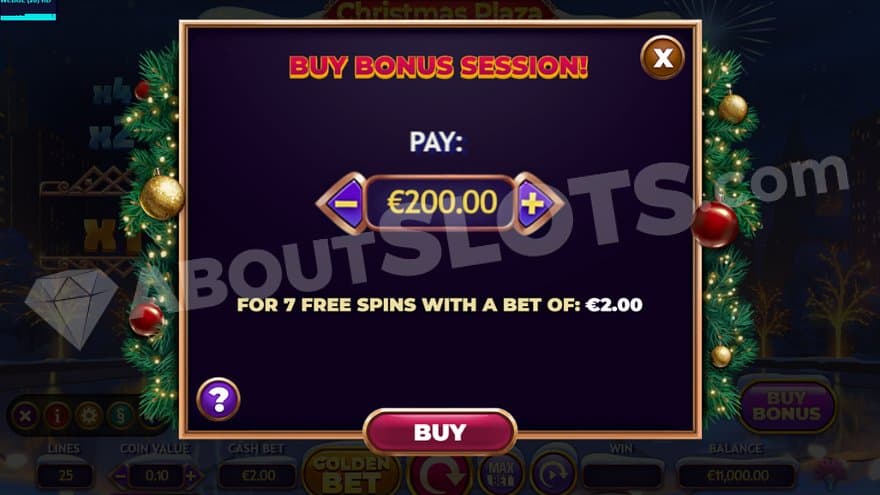Viewport: 880px width, 495px height.
Task: Select the €200.00 pay amount field
Action: coord(441,203)
